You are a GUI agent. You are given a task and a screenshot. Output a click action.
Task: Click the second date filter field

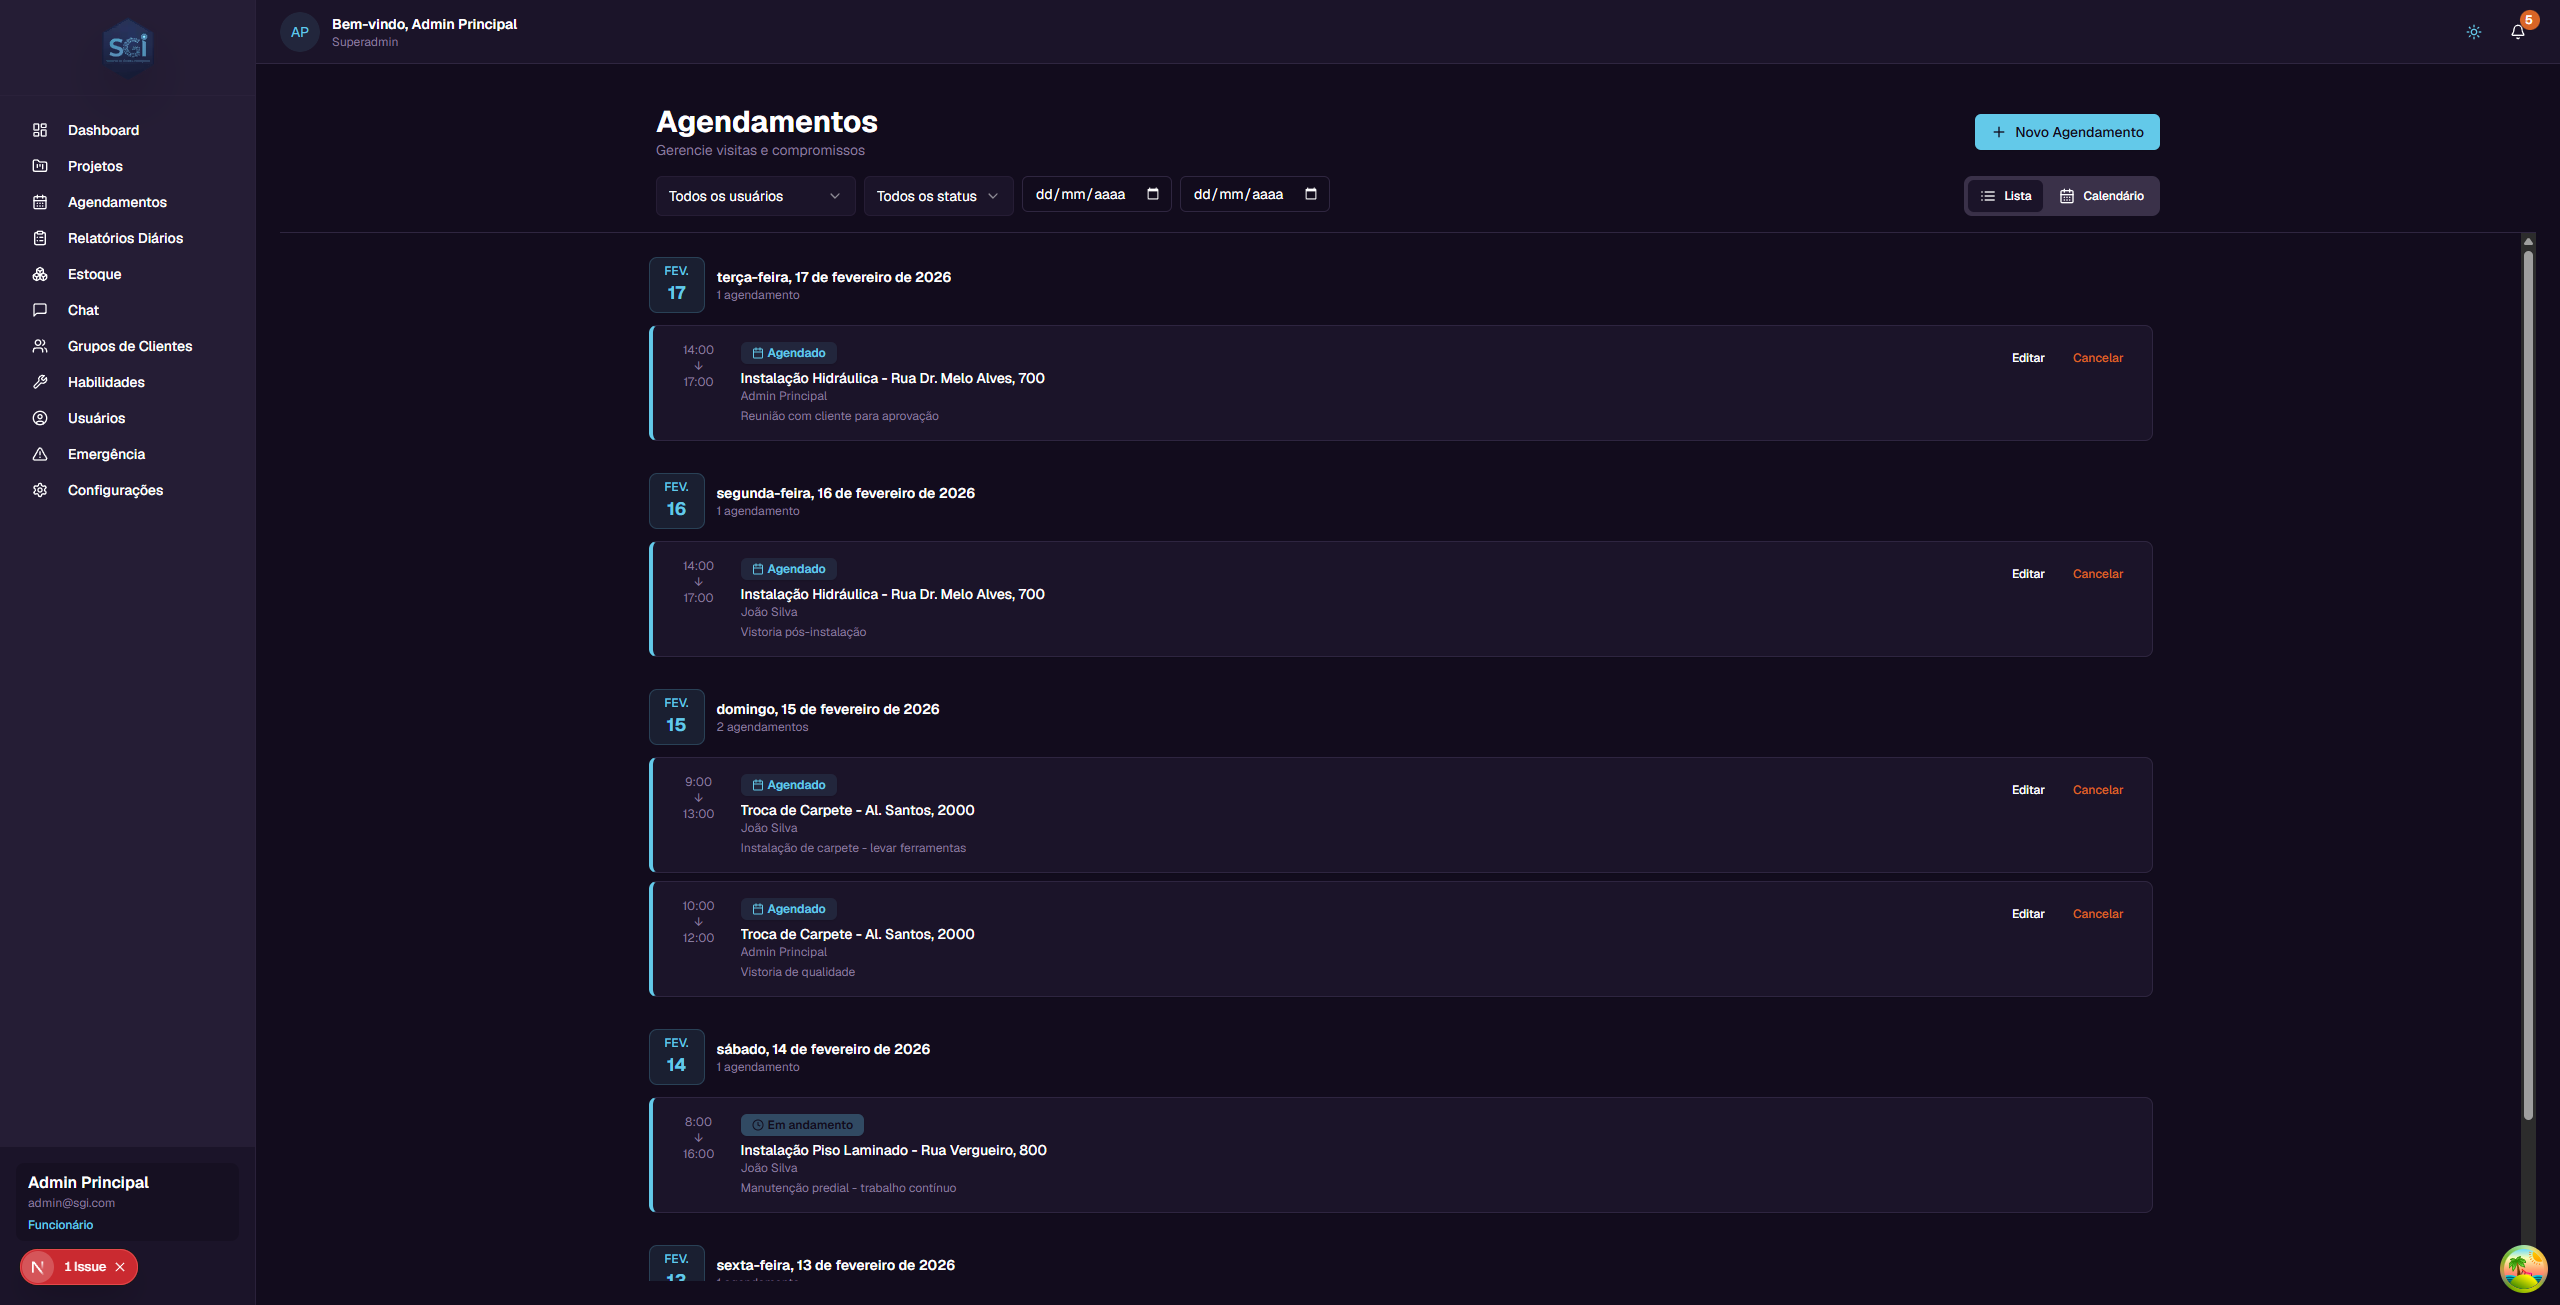click(1240, 194)
